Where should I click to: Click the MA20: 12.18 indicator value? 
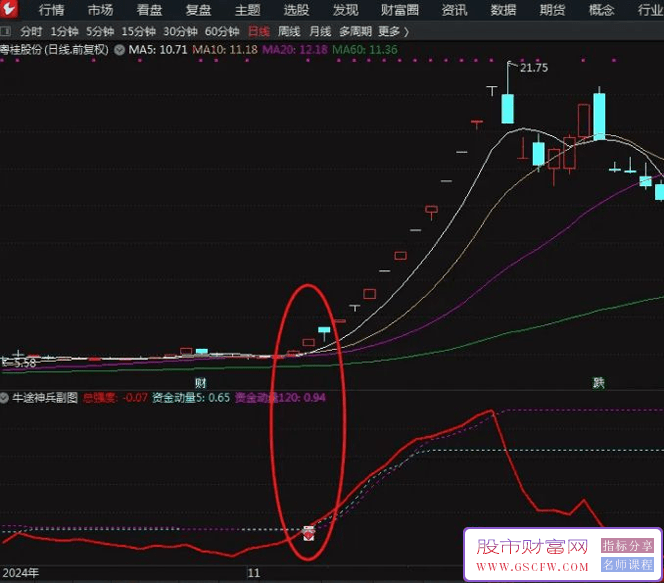(x=295, y=50)
